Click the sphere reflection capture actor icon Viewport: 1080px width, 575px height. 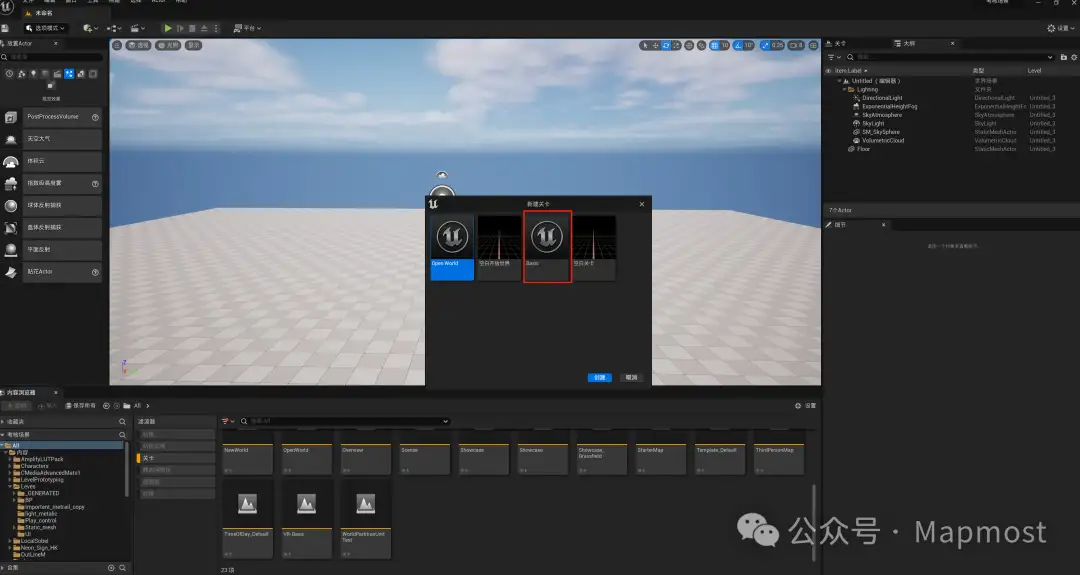[x=11, y=206]
